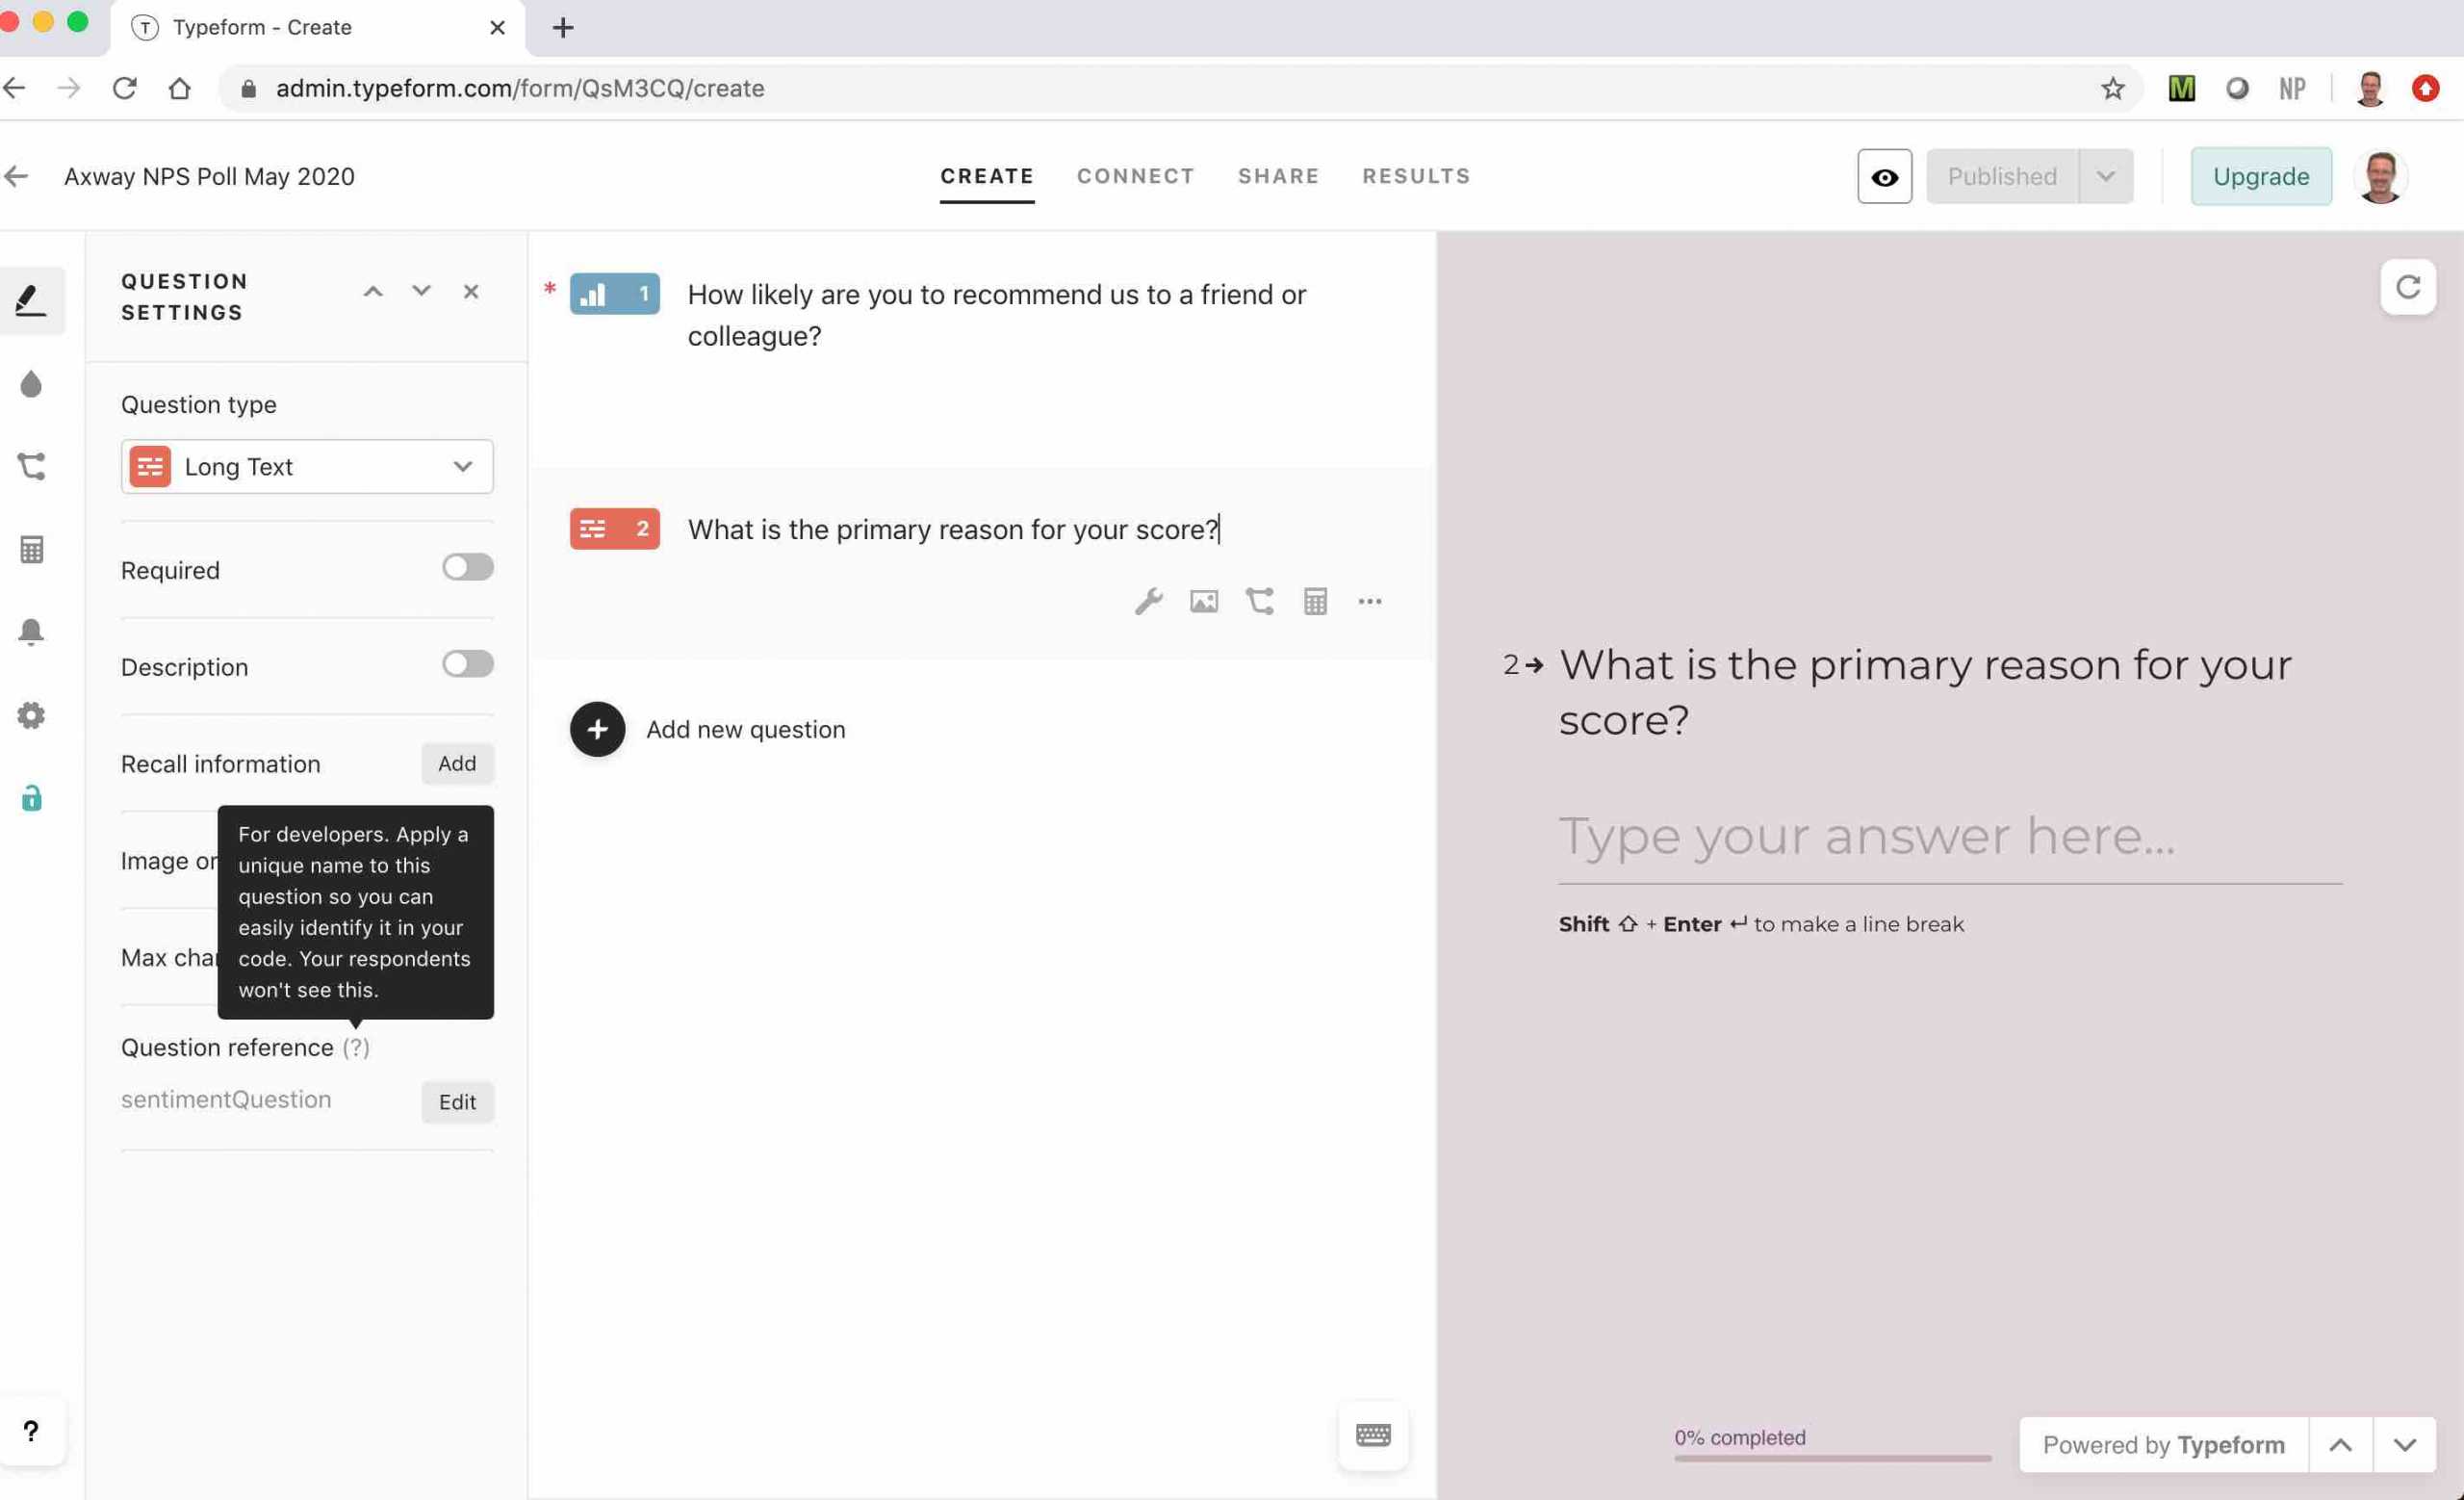Move to next question with down chevron

[x=421, y=291]
